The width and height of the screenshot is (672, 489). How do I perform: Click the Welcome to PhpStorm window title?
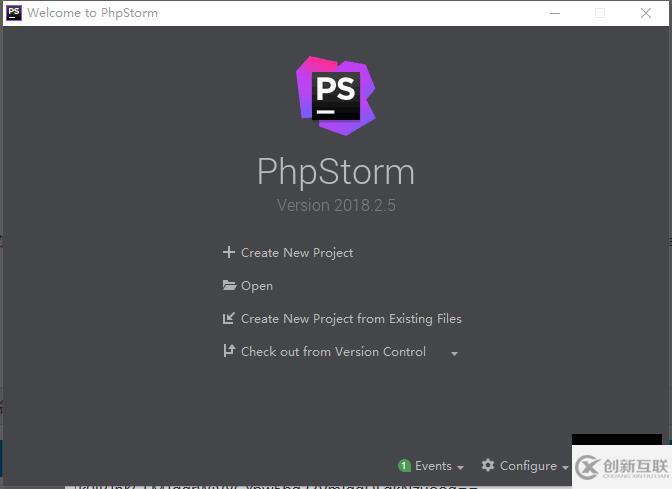click(93, 13)
